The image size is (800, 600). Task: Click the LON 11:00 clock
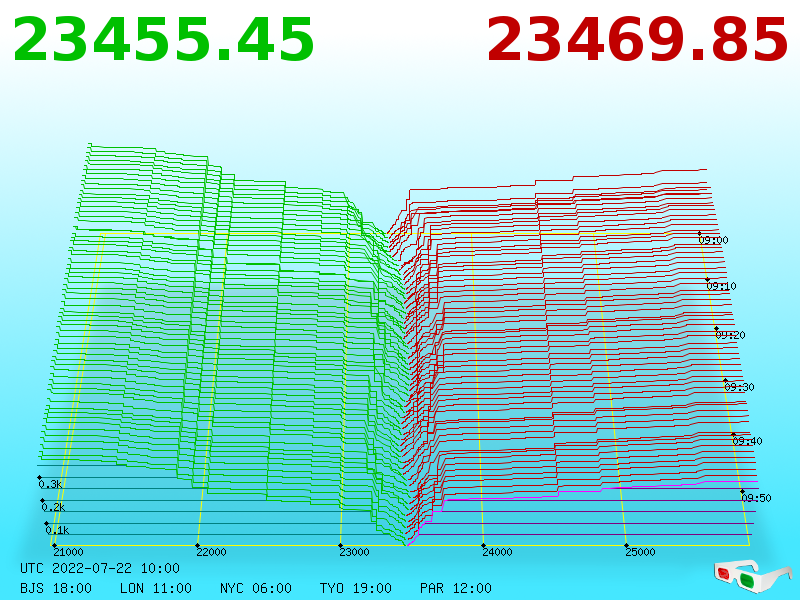[x=156, y=588]
